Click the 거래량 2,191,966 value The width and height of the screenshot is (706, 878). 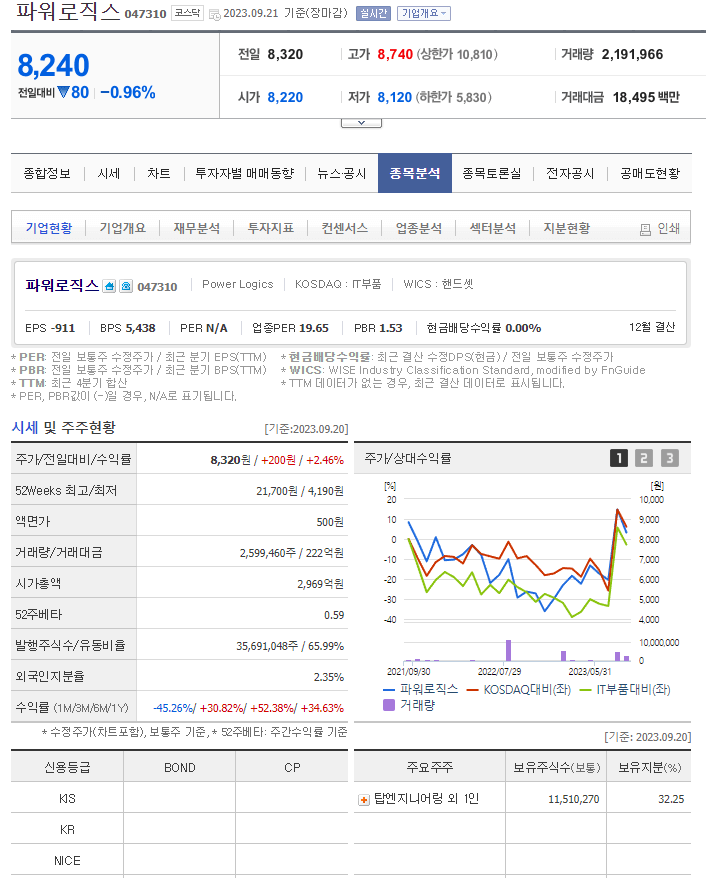pos(632,54)
